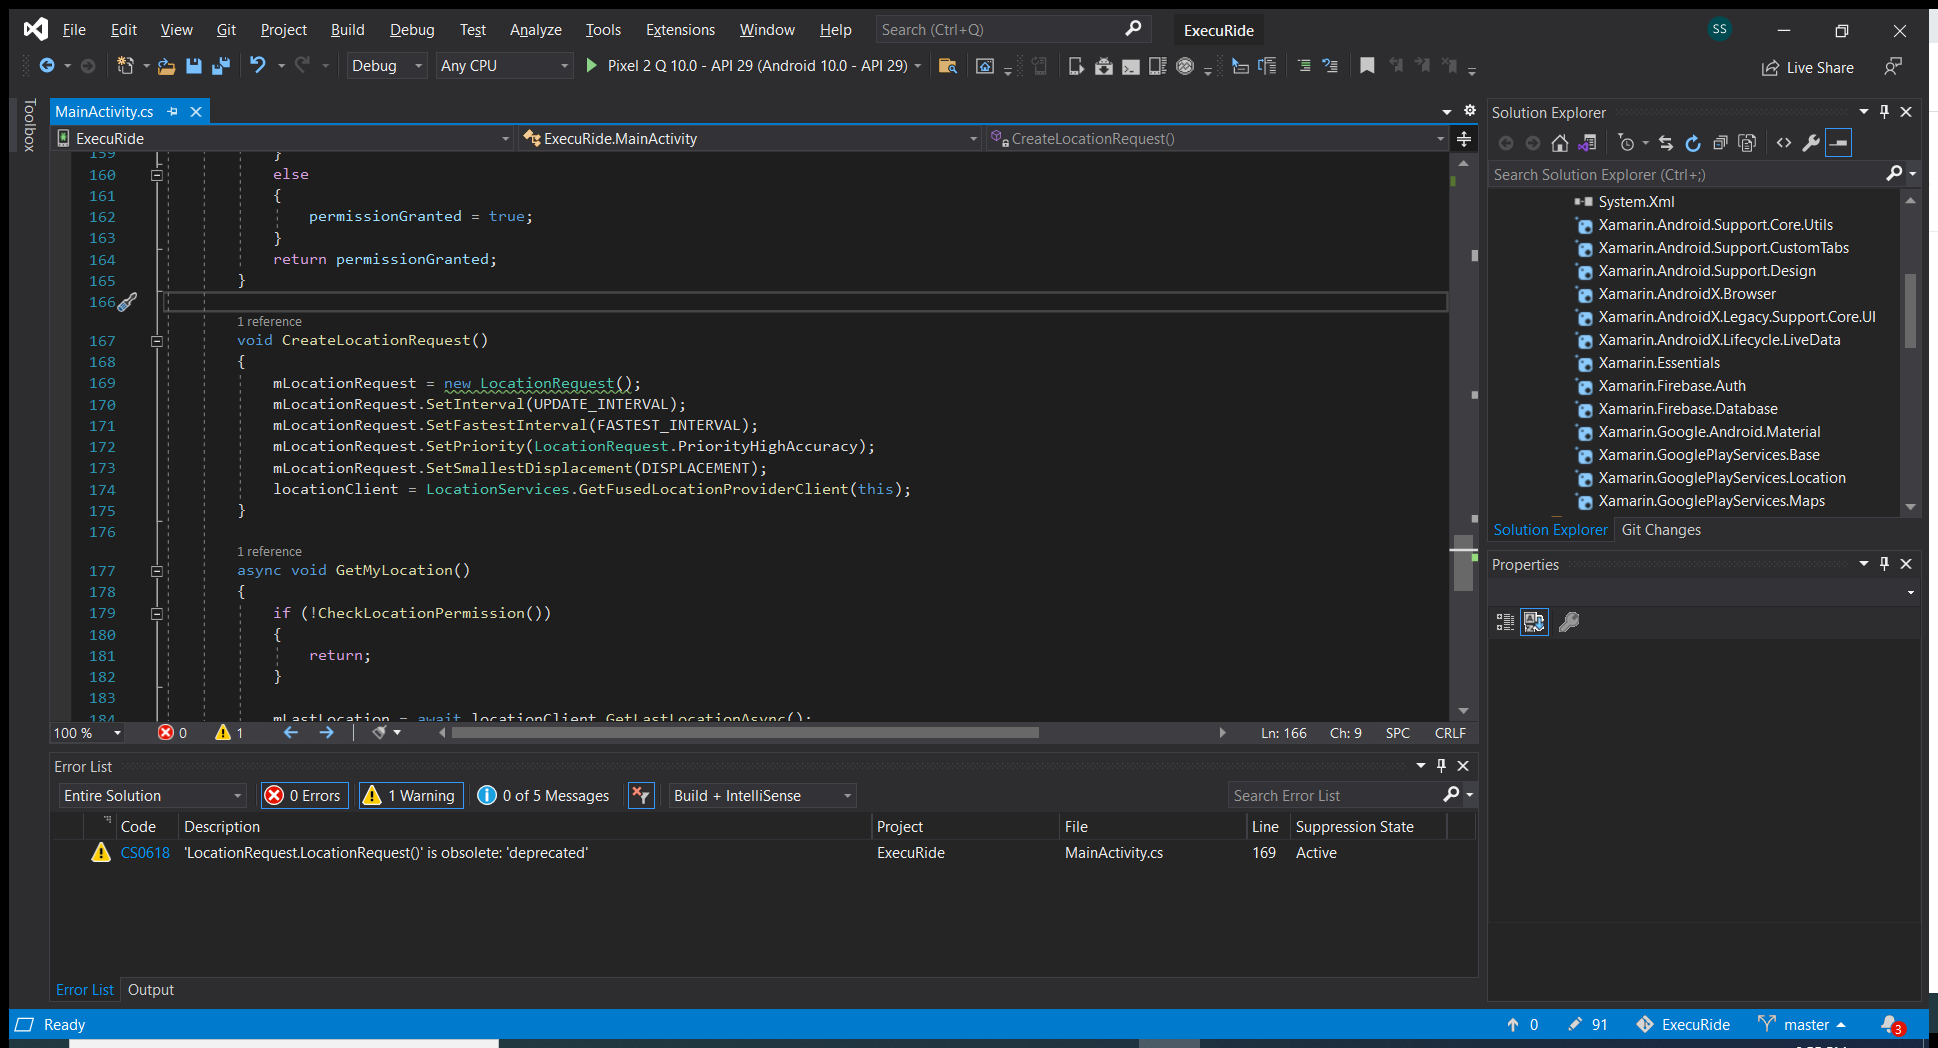This screenshot has height=1048, width=1938.
Task: Toggle the 0 Errors filter button
Action: click(305, 796)
